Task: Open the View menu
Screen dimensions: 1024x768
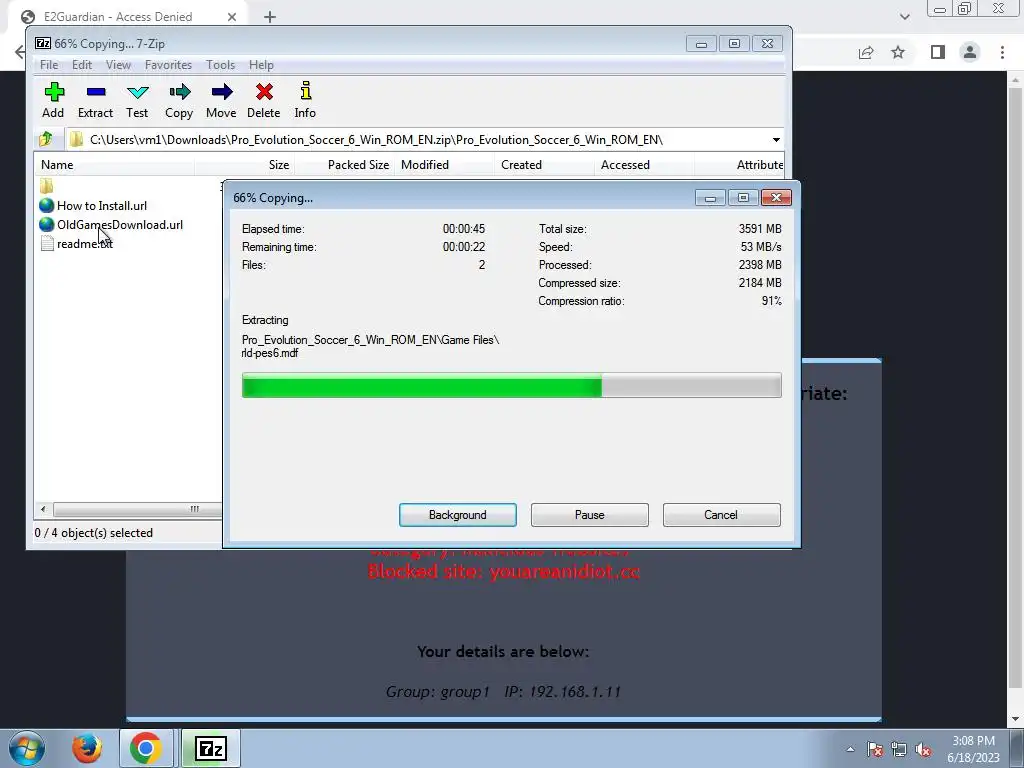Action: point(118,65)
